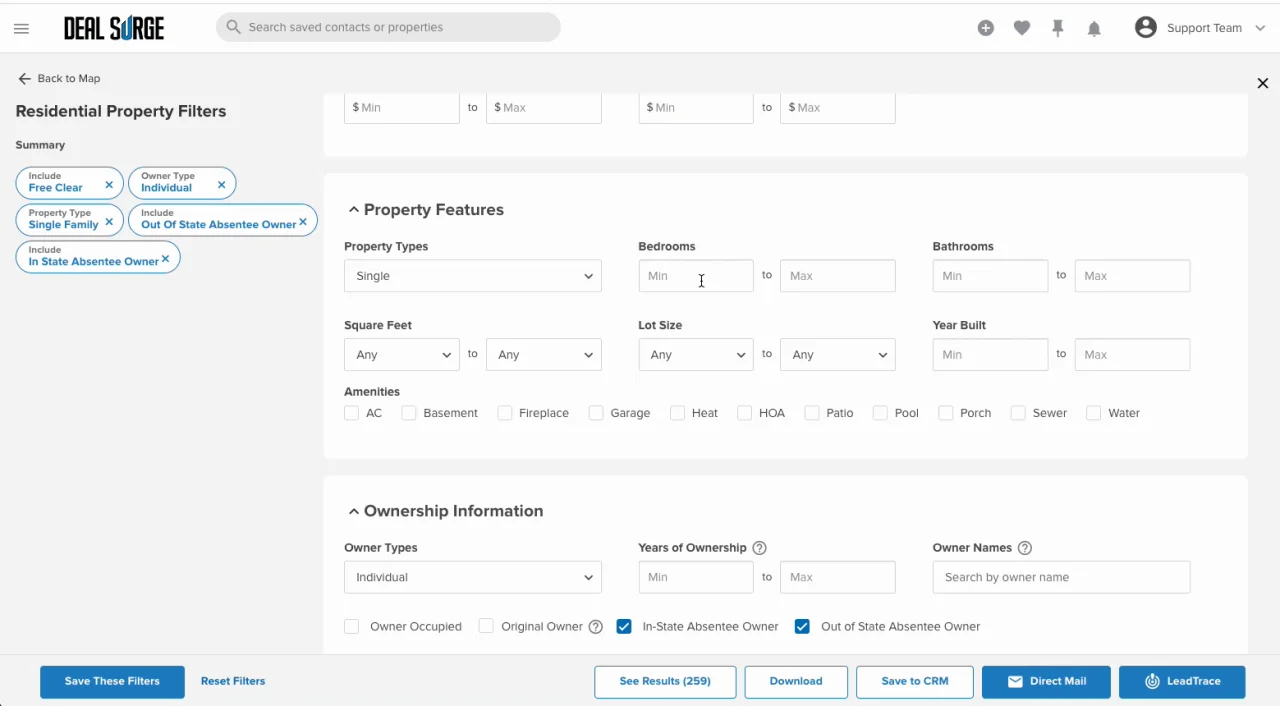
Task: Remove Out Of State Absentee Owner chip
Action: [303, 222]
